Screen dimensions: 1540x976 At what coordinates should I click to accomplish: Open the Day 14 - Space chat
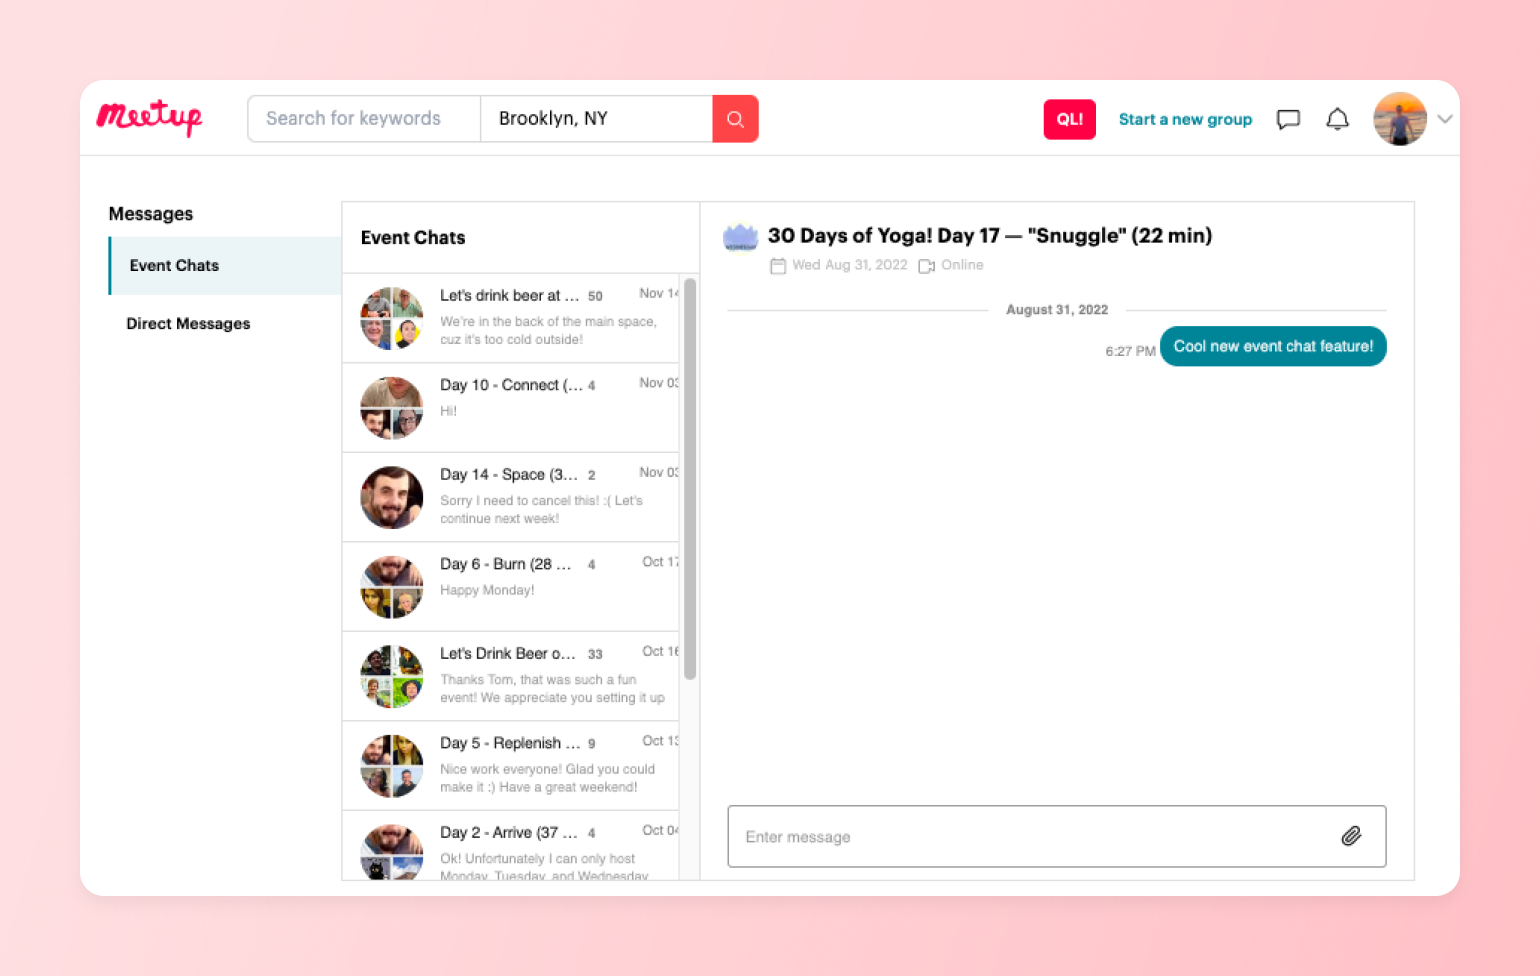pos(511,497)
